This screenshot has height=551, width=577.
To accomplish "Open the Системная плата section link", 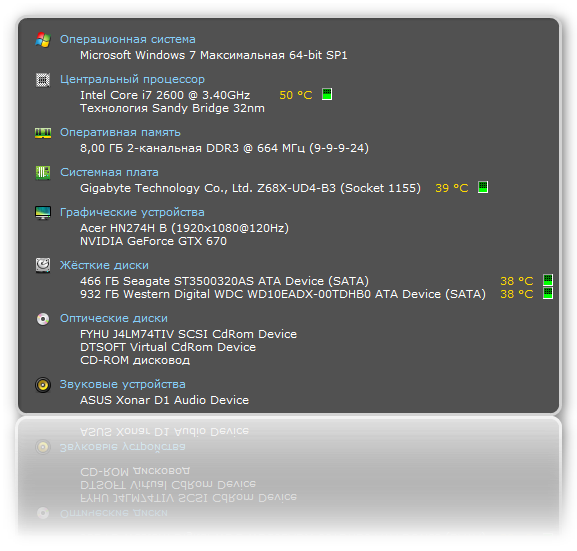I will pos(109,172).
